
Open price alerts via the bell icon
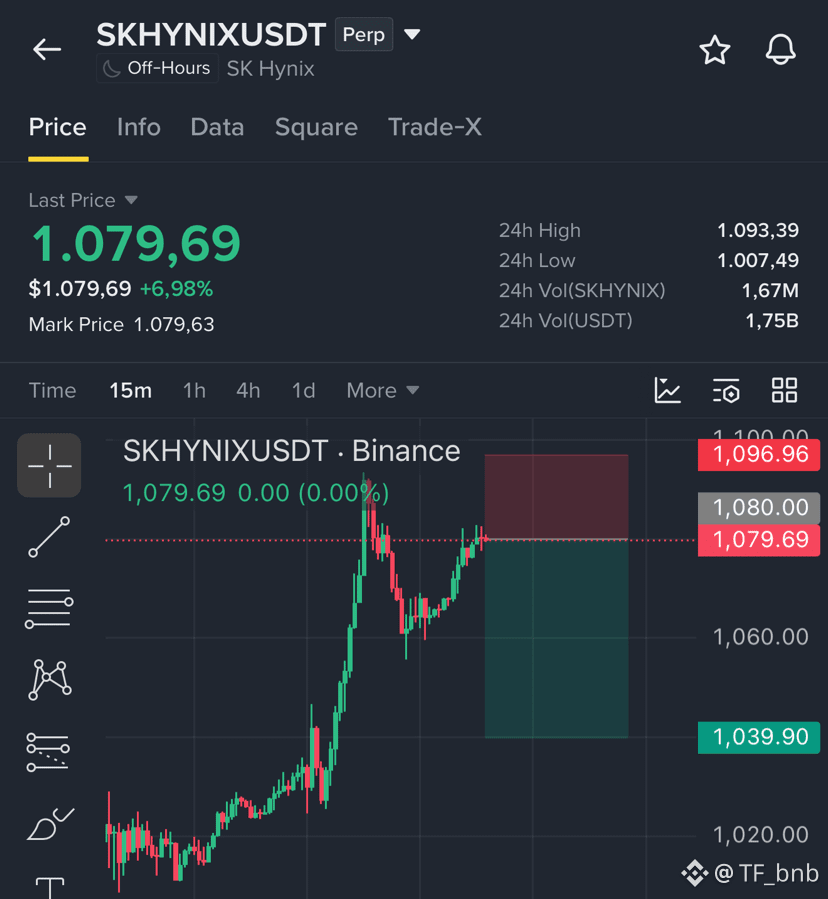point(780,49)
